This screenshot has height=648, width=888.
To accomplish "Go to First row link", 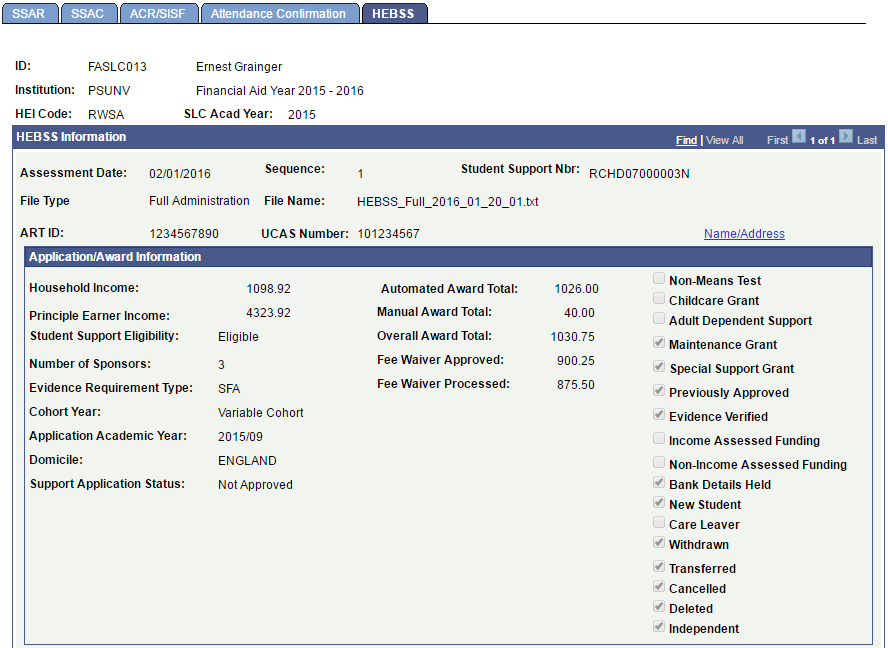I will [777, 140].
